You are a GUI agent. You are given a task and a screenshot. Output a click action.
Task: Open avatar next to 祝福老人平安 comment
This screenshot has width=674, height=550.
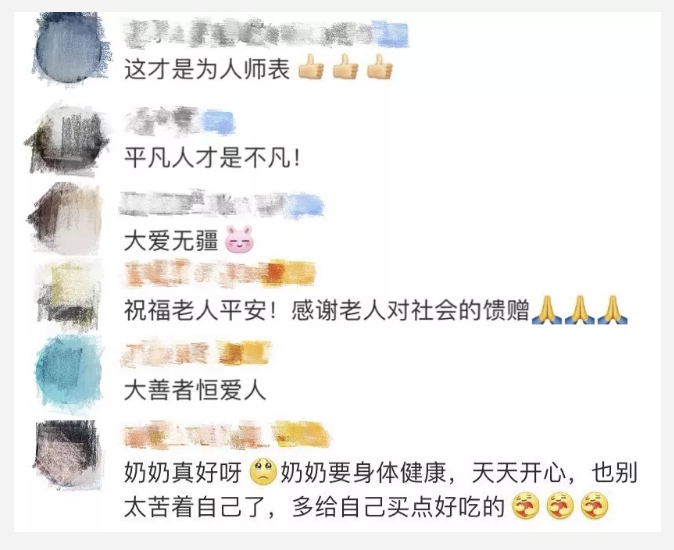click(x=69, y=294)
